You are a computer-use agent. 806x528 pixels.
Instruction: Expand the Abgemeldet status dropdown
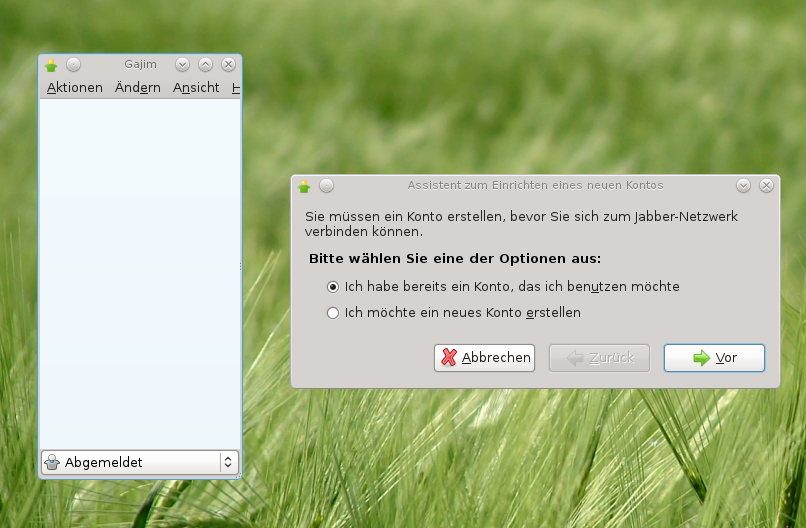(x=140, y=462)
